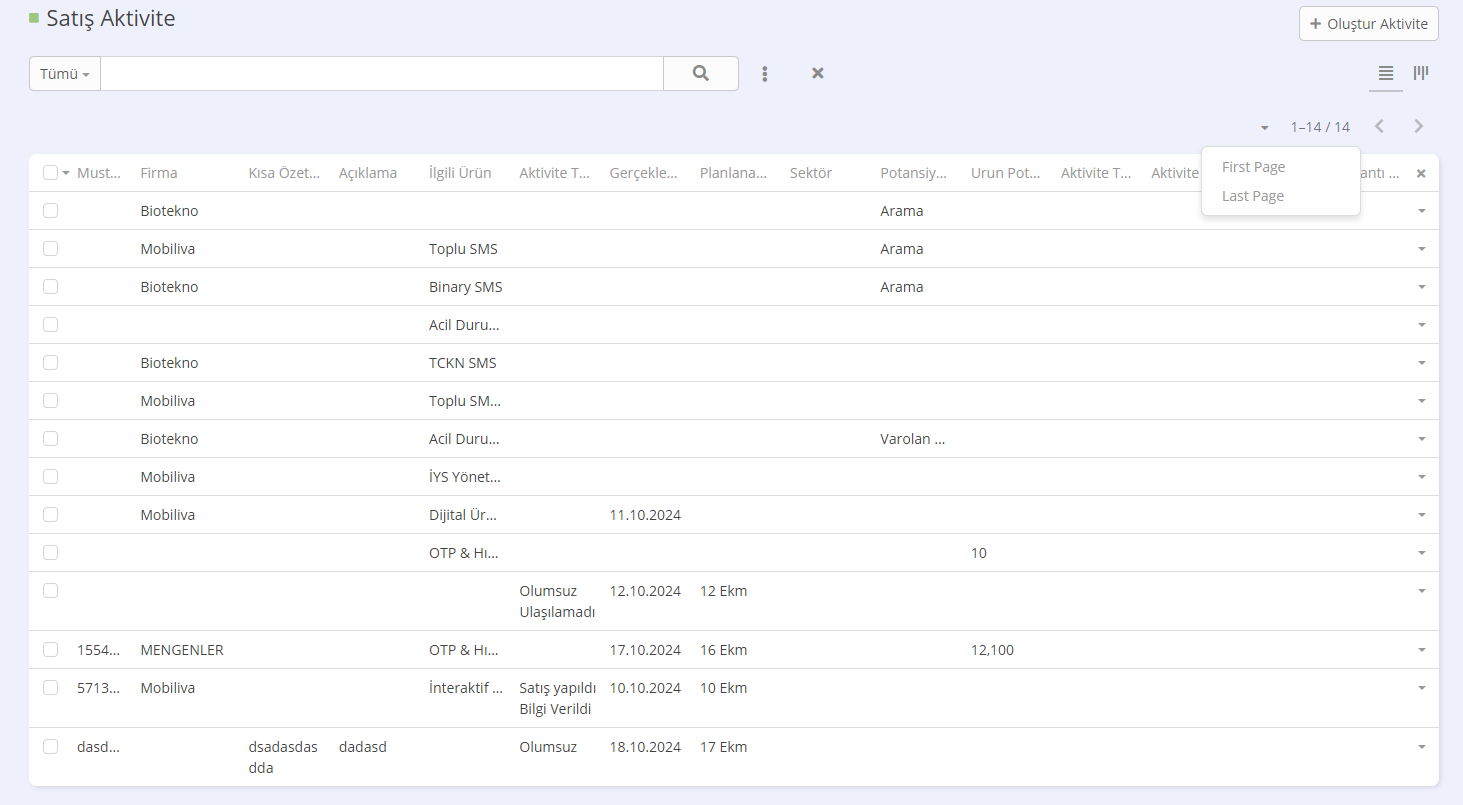Tick the select-all checkbox in the header
The image size is (1463, 805).
[x=51, y=173]
